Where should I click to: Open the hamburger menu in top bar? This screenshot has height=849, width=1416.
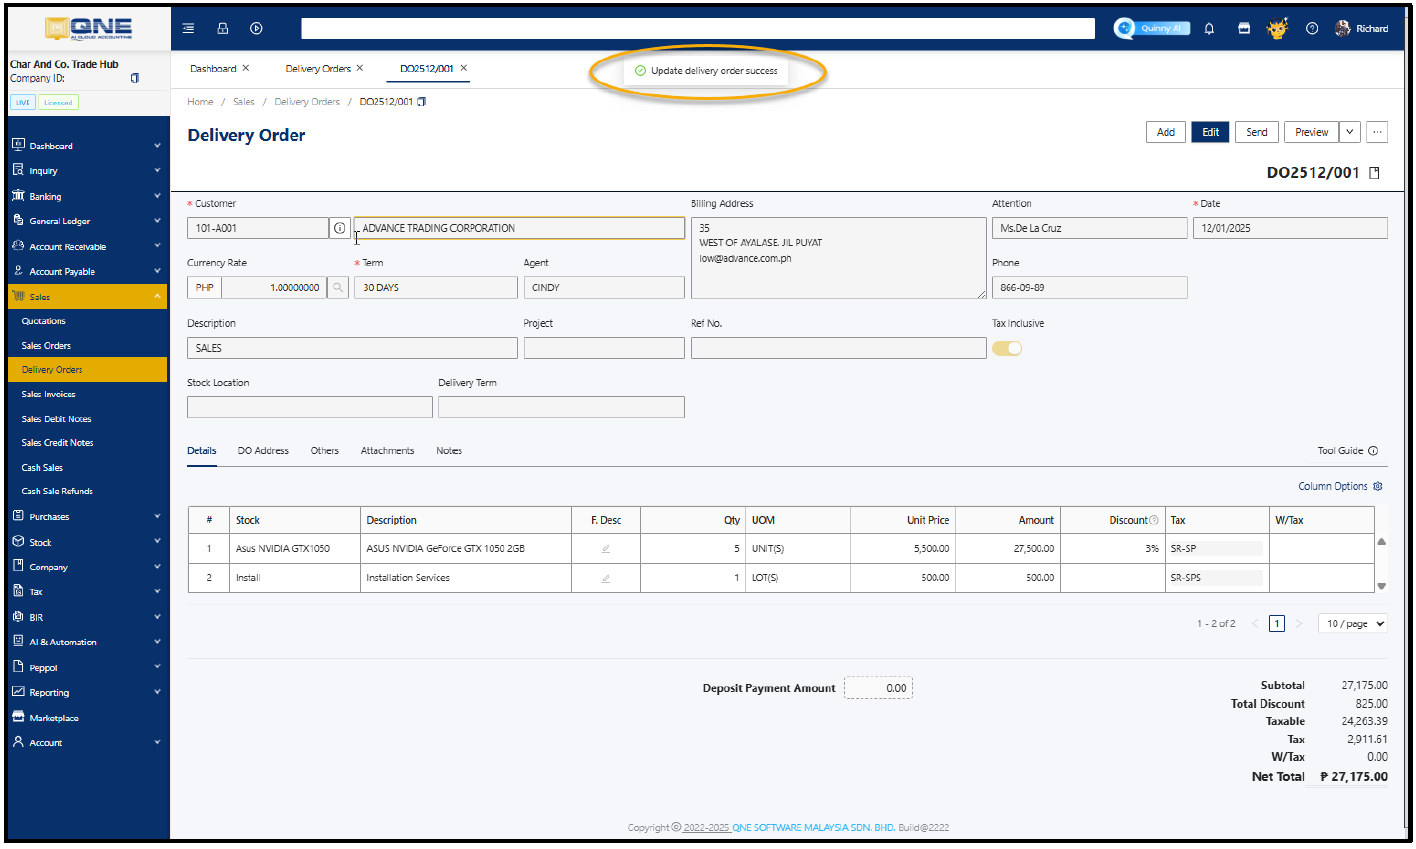tap(188, 28)
